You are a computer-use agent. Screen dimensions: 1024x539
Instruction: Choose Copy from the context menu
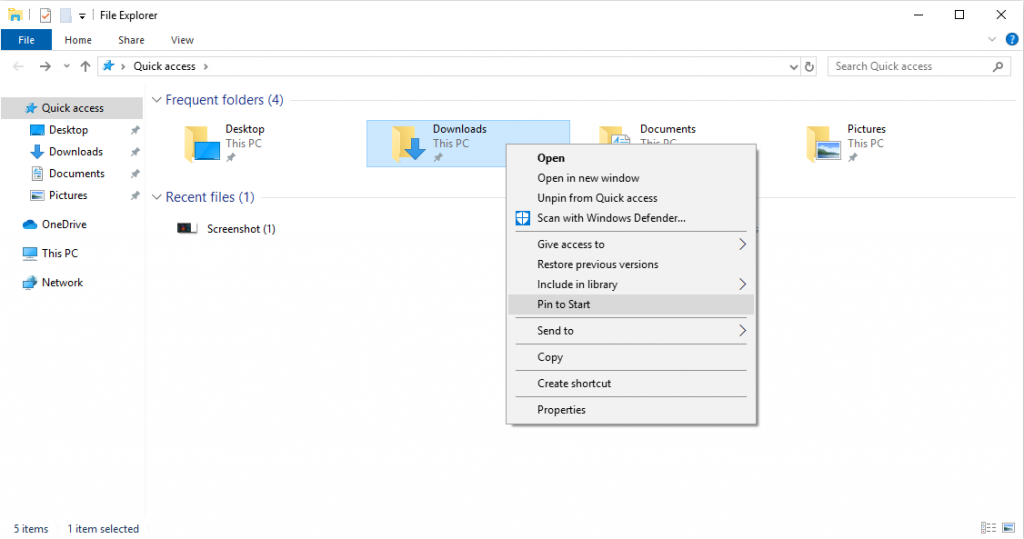coord(631,357)
